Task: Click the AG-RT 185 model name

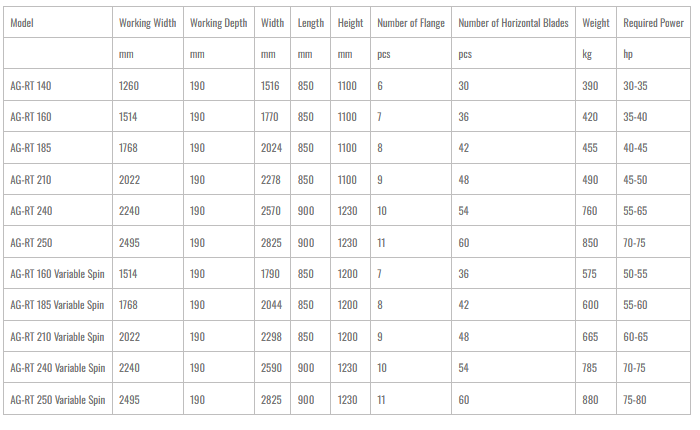Action: click(x=30, y=148)
